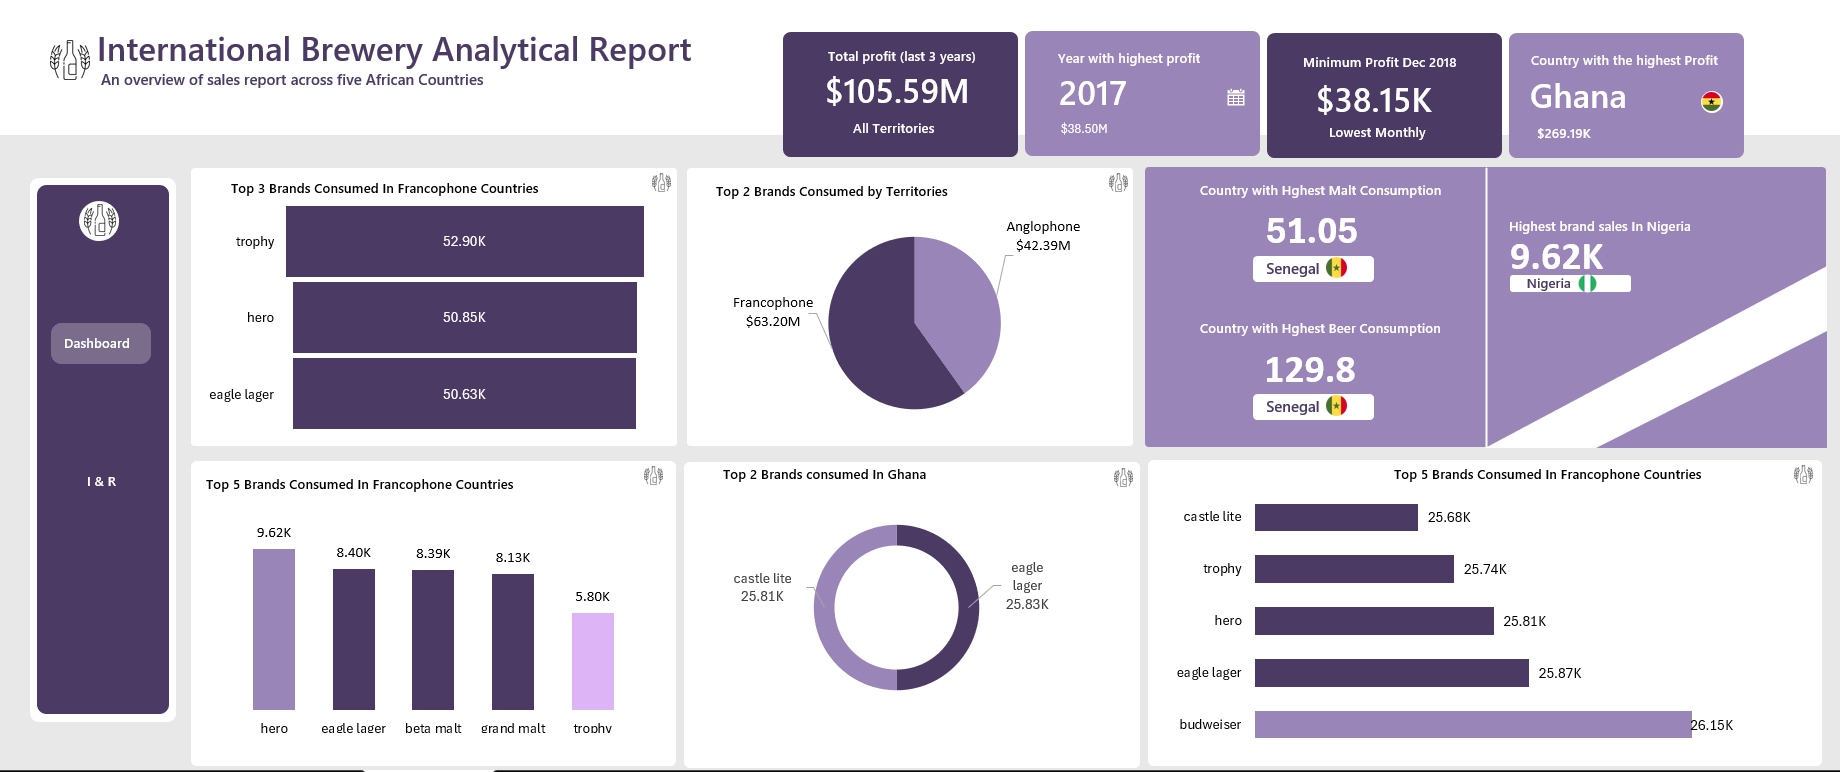This screenshot has height=772, width=1840.
Task: Select the hero column showing 9.62K
Action: pos(274,629)
